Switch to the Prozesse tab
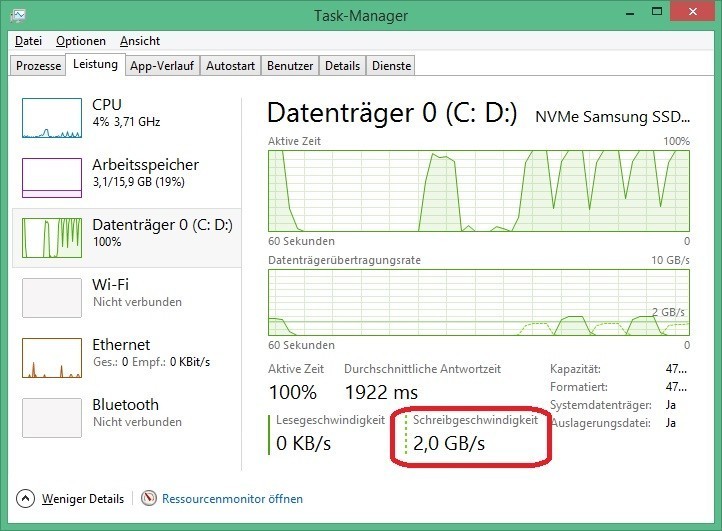The image size is (722, 531). [x=38, y=66]
